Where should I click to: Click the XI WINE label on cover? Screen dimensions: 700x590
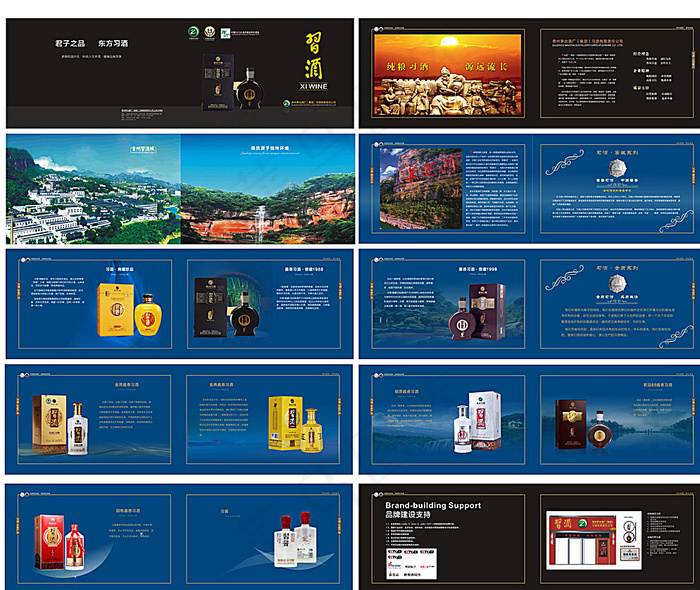313,86
